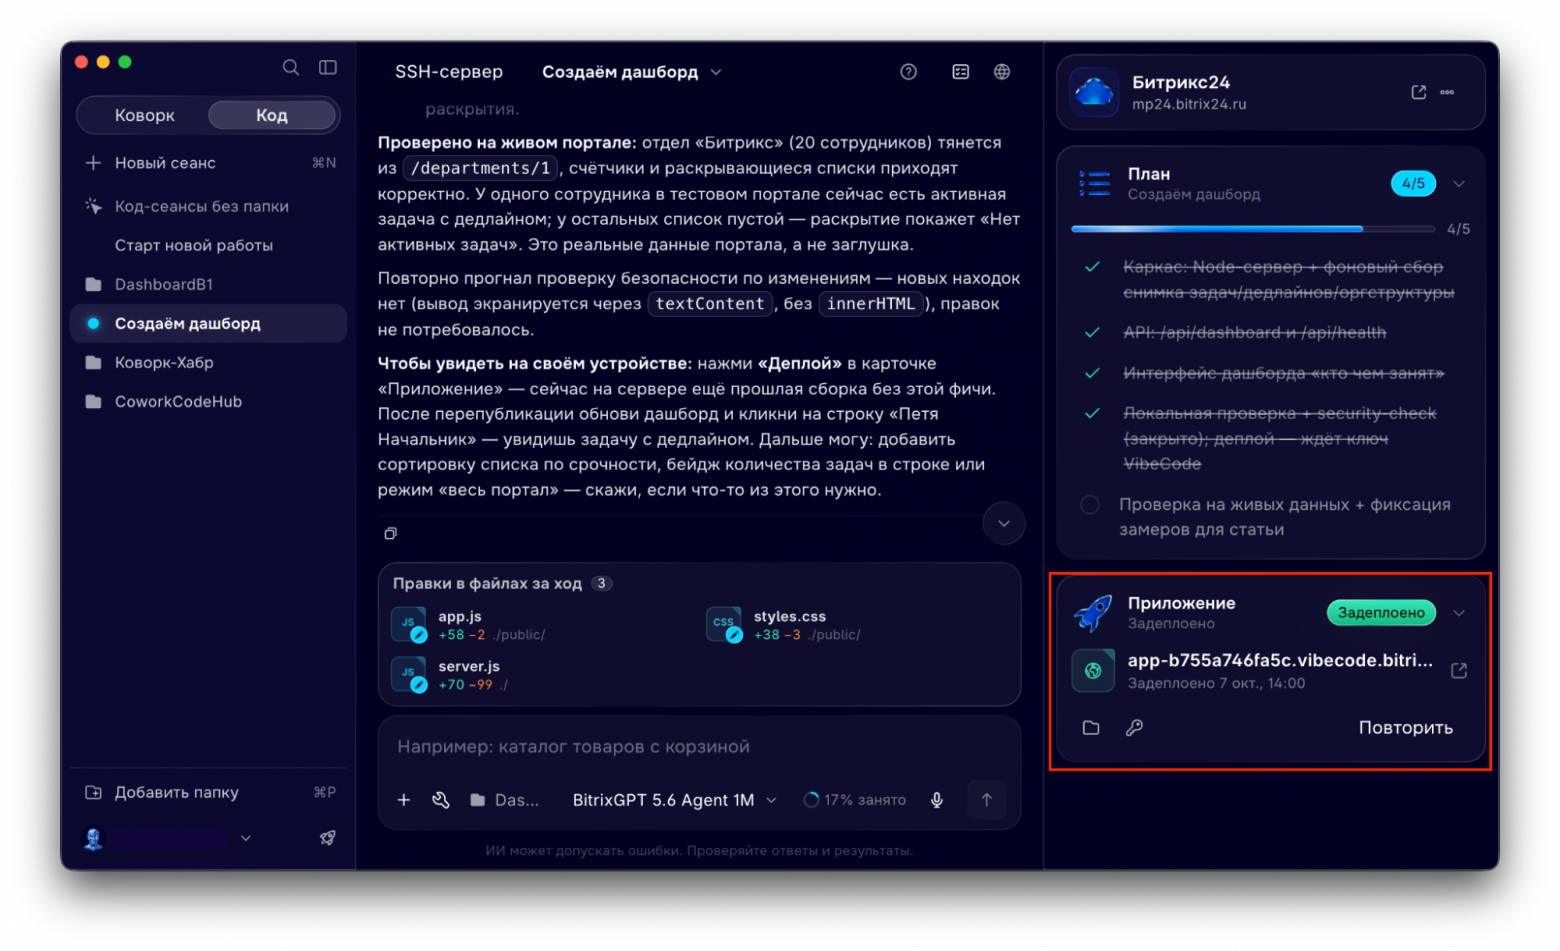Click the globe icon in top toolbar
Screen dimensions: 1560x951
pos(1001,72)
